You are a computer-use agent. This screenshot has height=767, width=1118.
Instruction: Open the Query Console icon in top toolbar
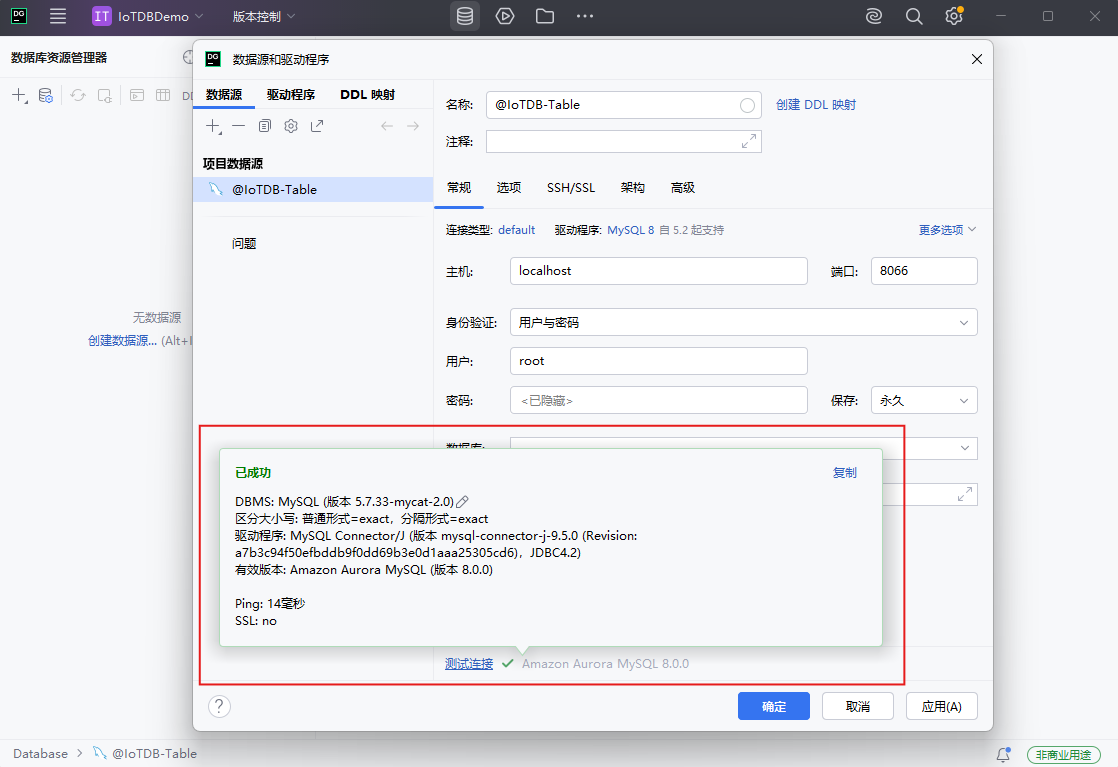coord(505,16)
